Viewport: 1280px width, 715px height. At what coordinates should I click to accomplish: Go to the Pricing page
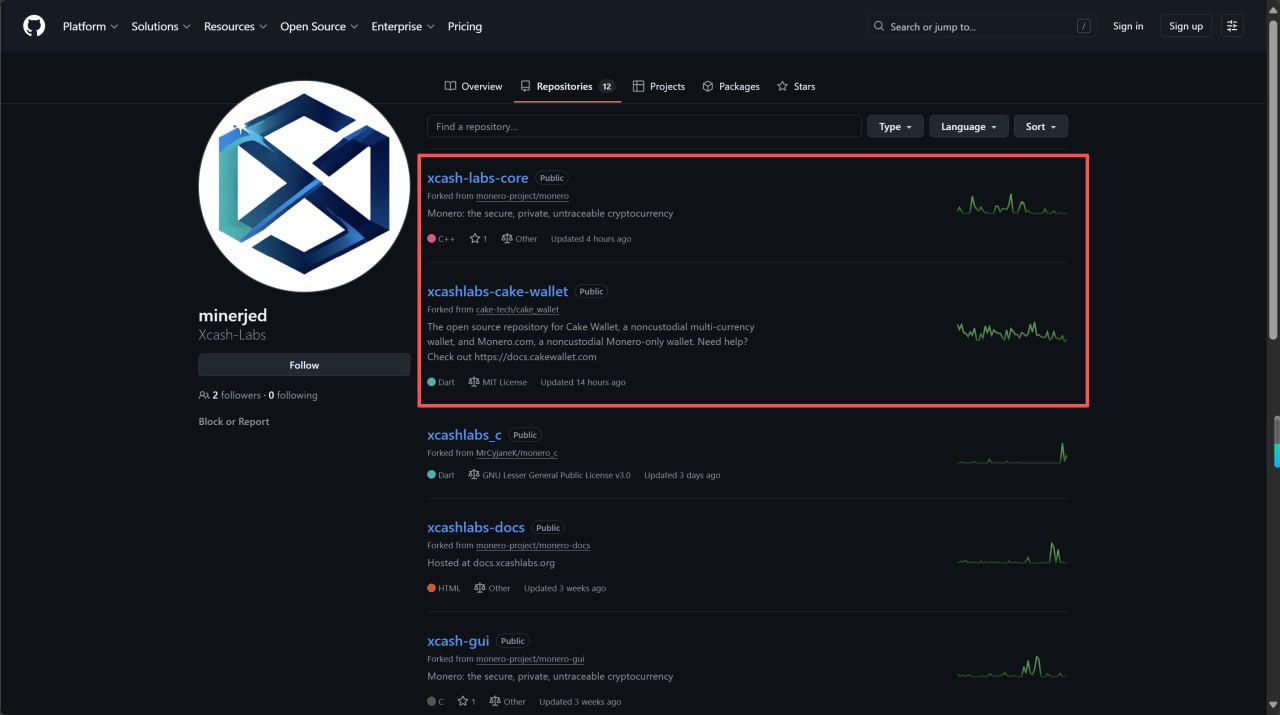pyautogui.click(x=465, y=27)
